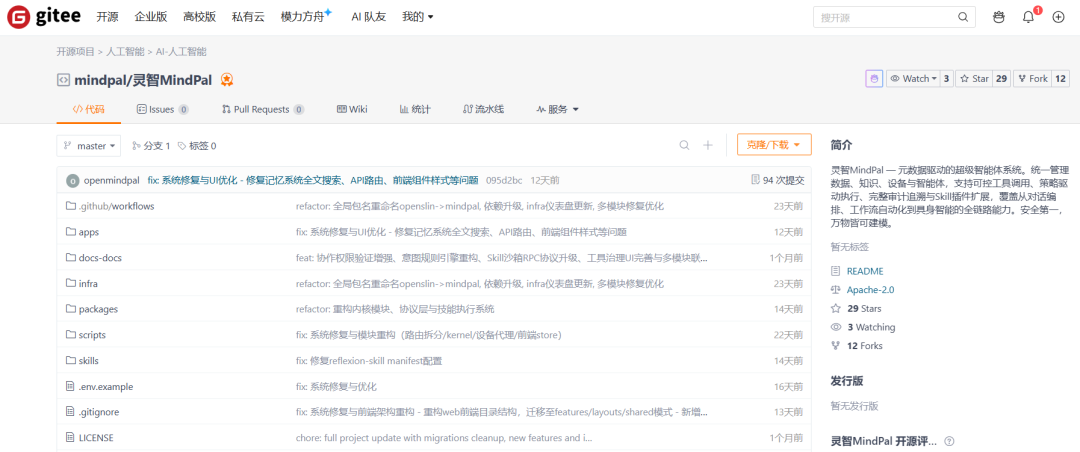The height and width of the screenshot is (452, 1080).
Task: Switch to the 代码 tab
Action: click(x=89, y=109)
